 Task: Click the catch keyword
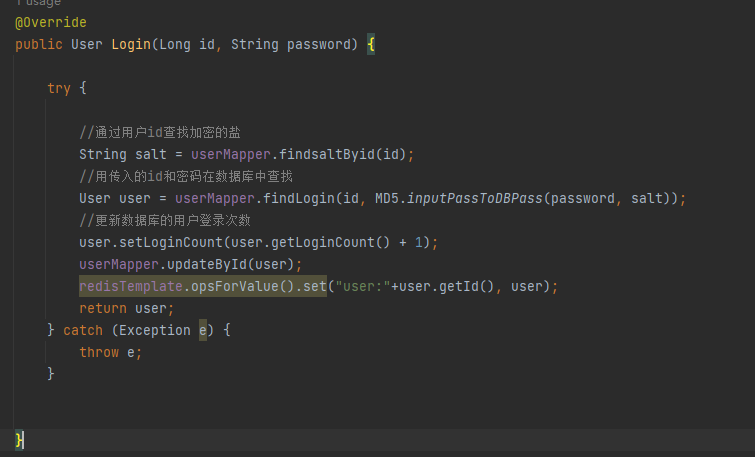point(83,330)
